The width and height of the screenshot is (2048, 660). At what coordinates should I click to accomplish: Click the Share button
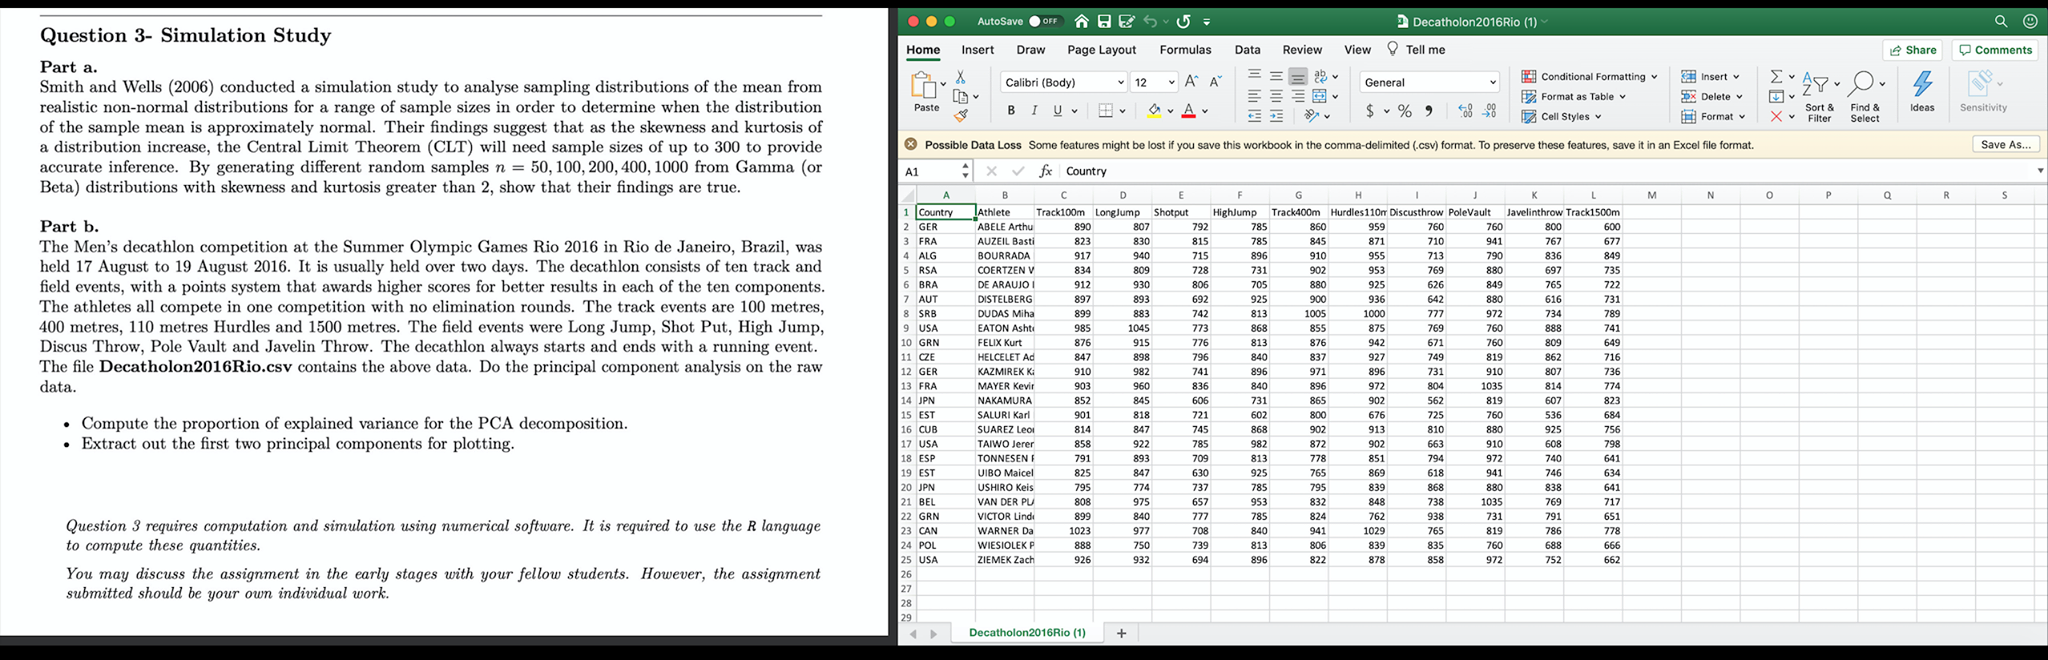(1912, 50)
